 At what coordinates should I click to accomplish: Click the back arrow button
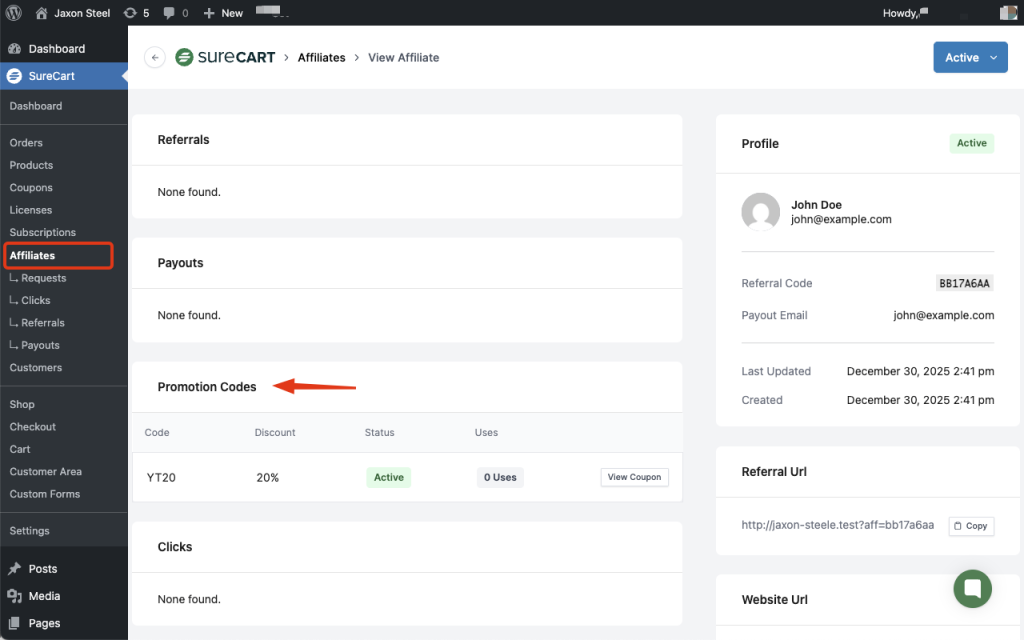pos(155,57)
